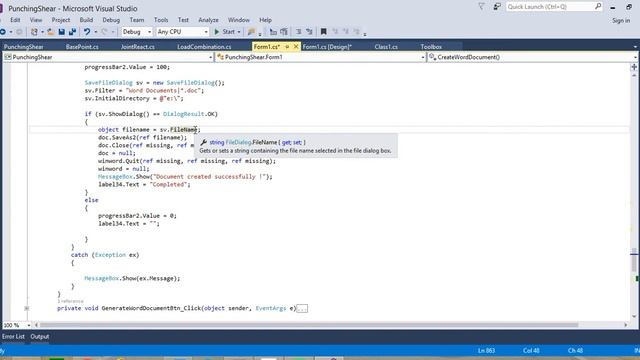Viewport: 640px width, 360px height.
Task: Click the send feedback icon
Action: click(x=497, y=7)
